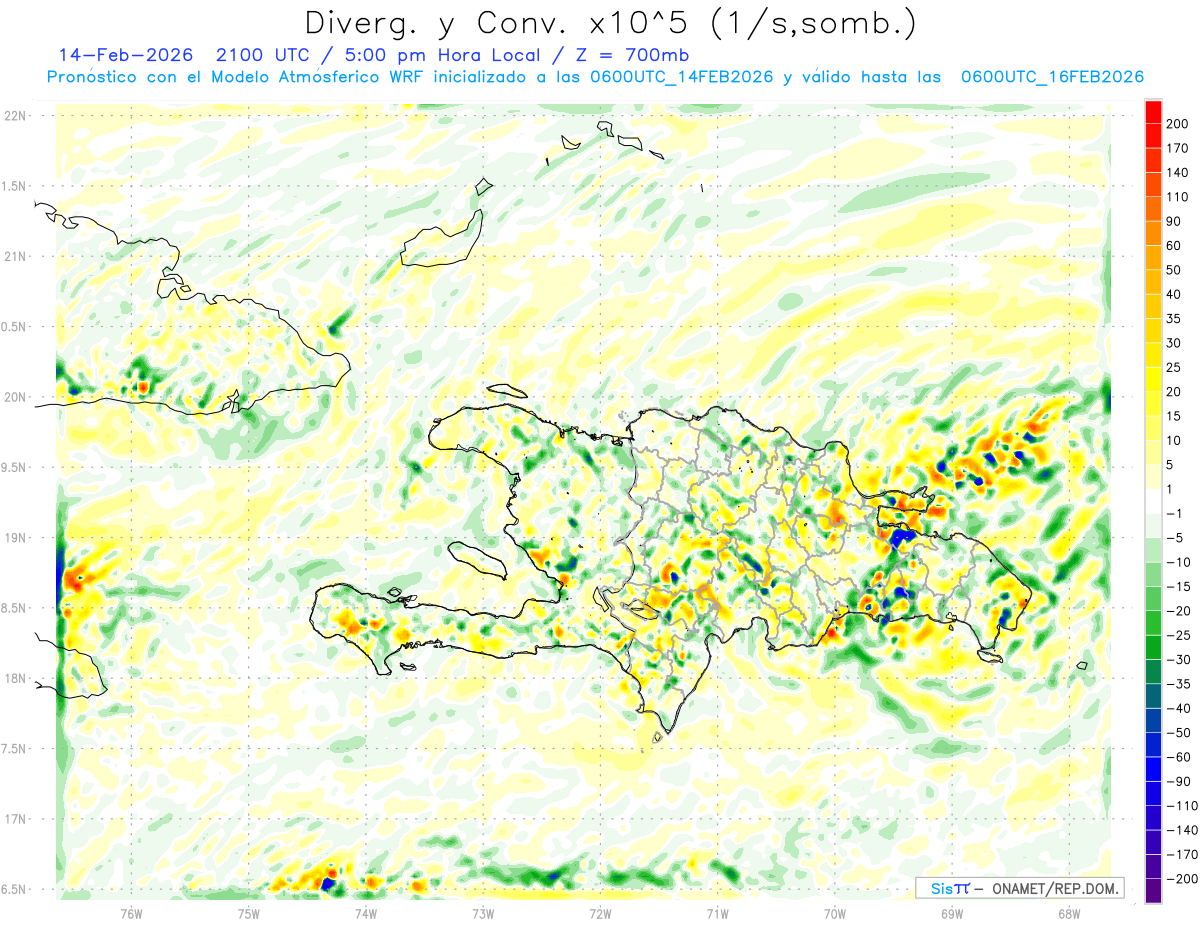This screenshot has width=1200, height=927.
Task: Click the color bar label '-10'
Action: (1177, 562)
